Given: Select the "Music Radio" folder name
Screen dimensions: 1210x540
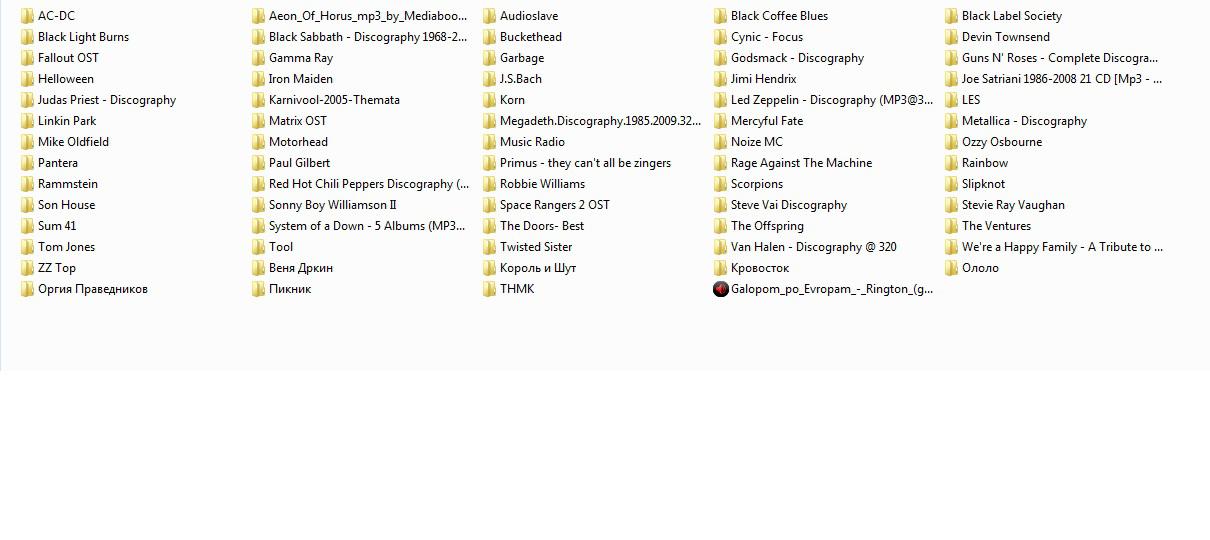Looking at the screenshot, I should [532, 142].
